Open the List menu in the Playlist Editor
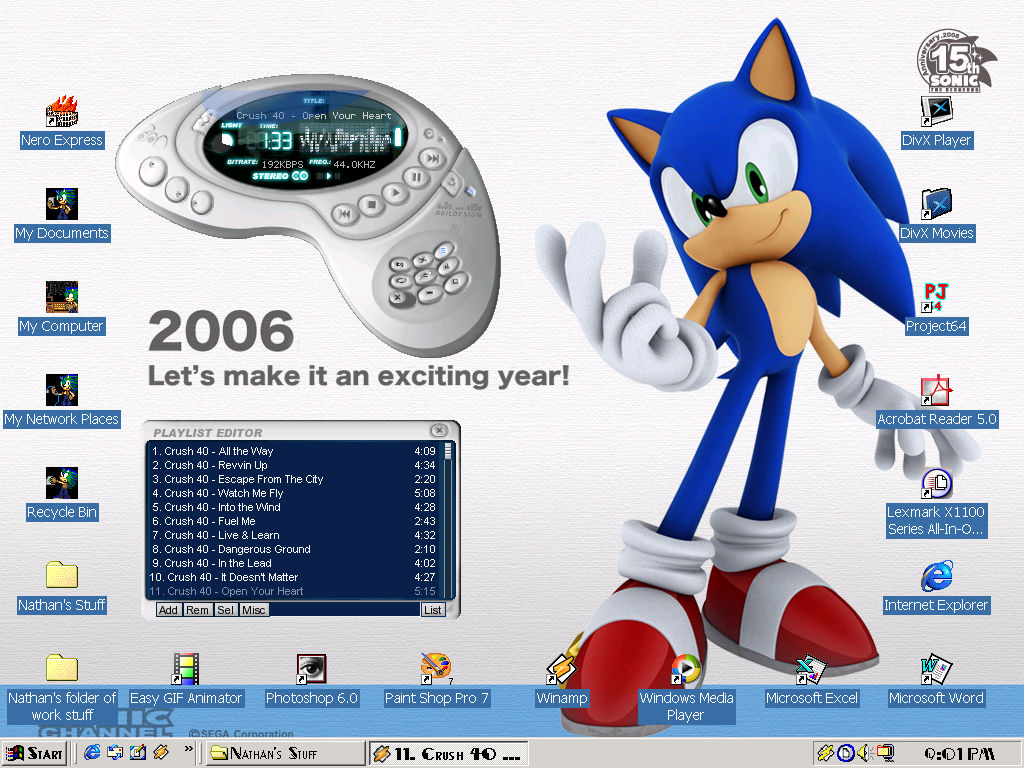This screenshot has height=768, width=1024. [x=433, y=610]
